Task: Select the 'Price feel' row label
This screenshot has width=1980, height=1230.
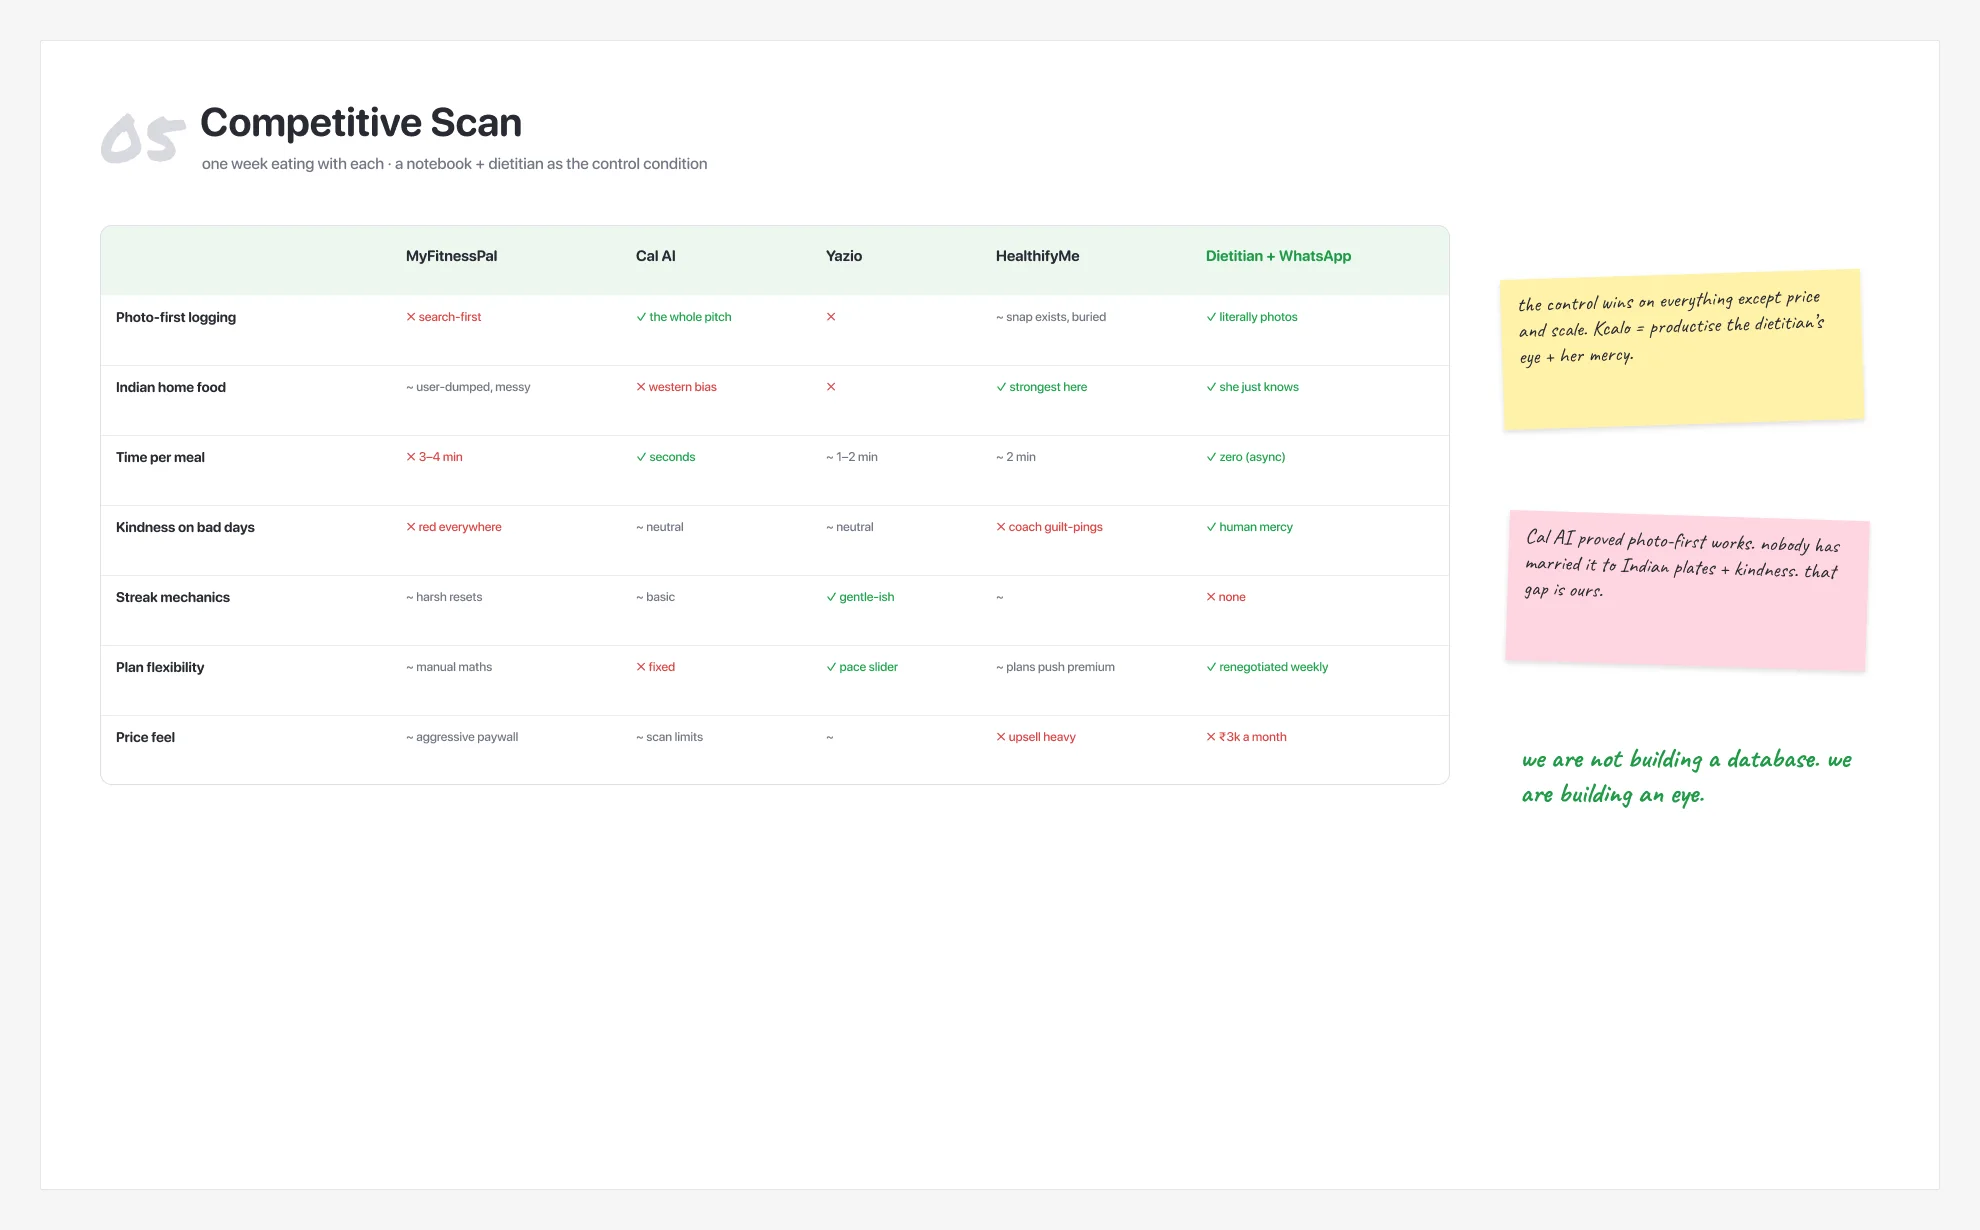Action: 145,737
